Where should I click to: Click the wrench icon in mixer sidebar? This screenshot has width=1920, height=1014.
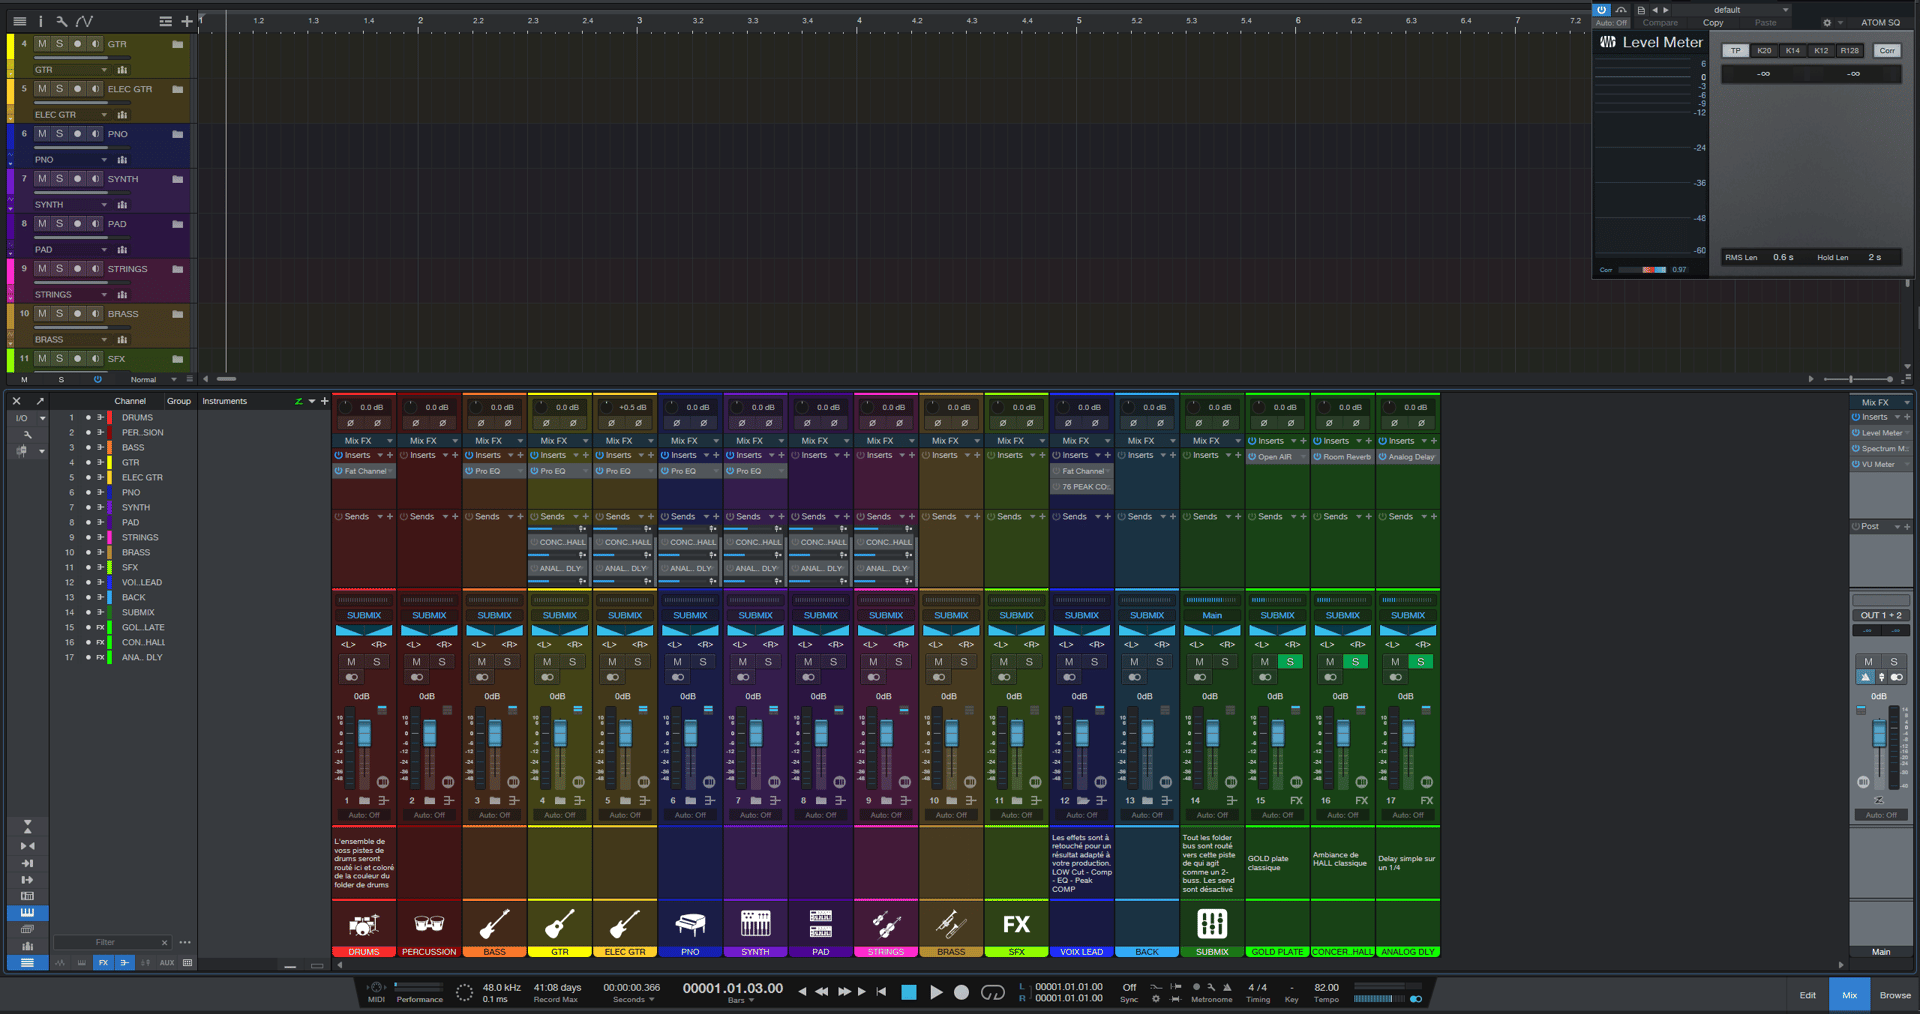[27, 434]
